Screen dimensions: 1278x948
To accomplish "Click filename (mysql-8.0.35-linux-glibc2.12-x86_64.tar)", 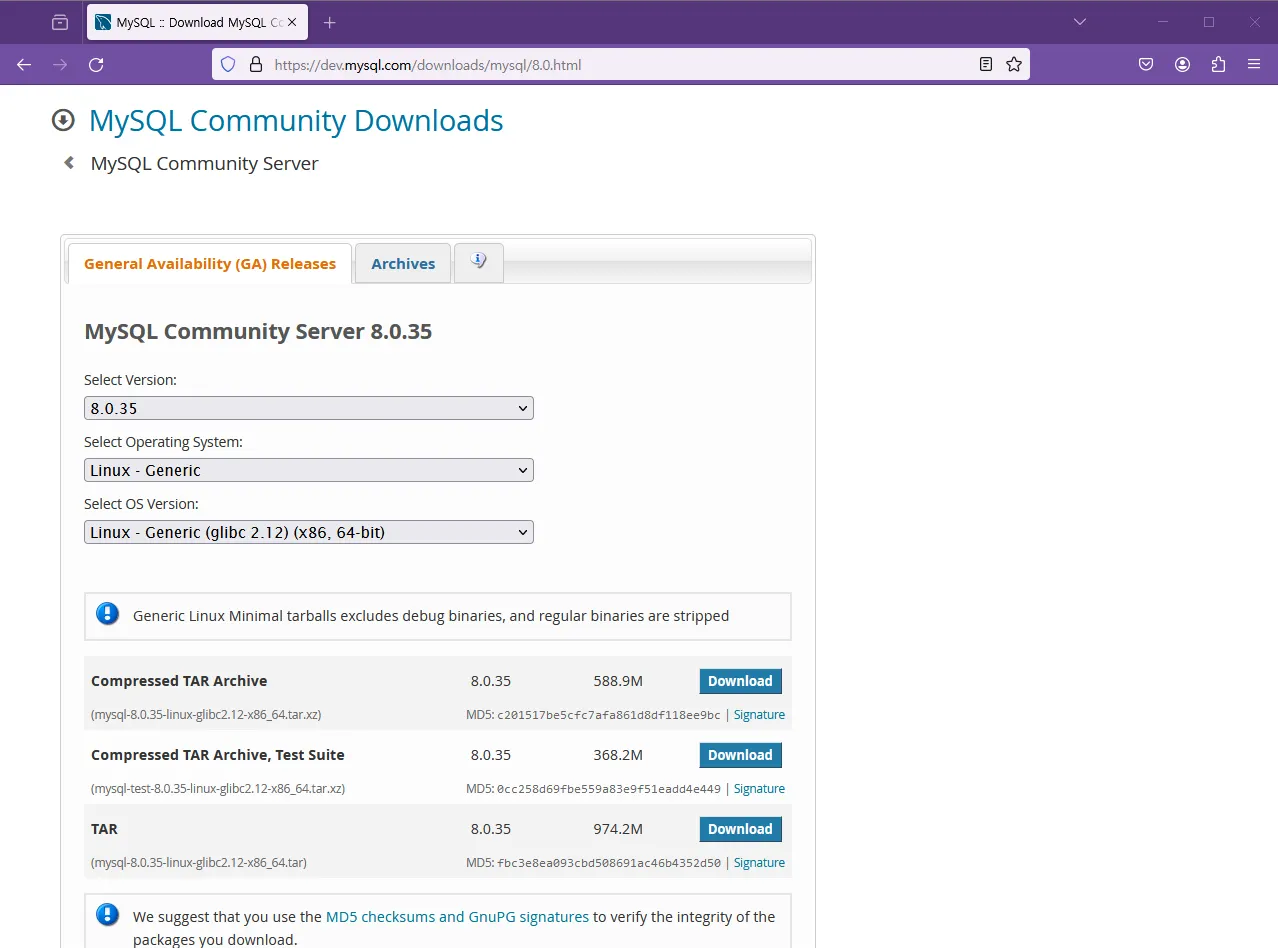I will [199, 863].
